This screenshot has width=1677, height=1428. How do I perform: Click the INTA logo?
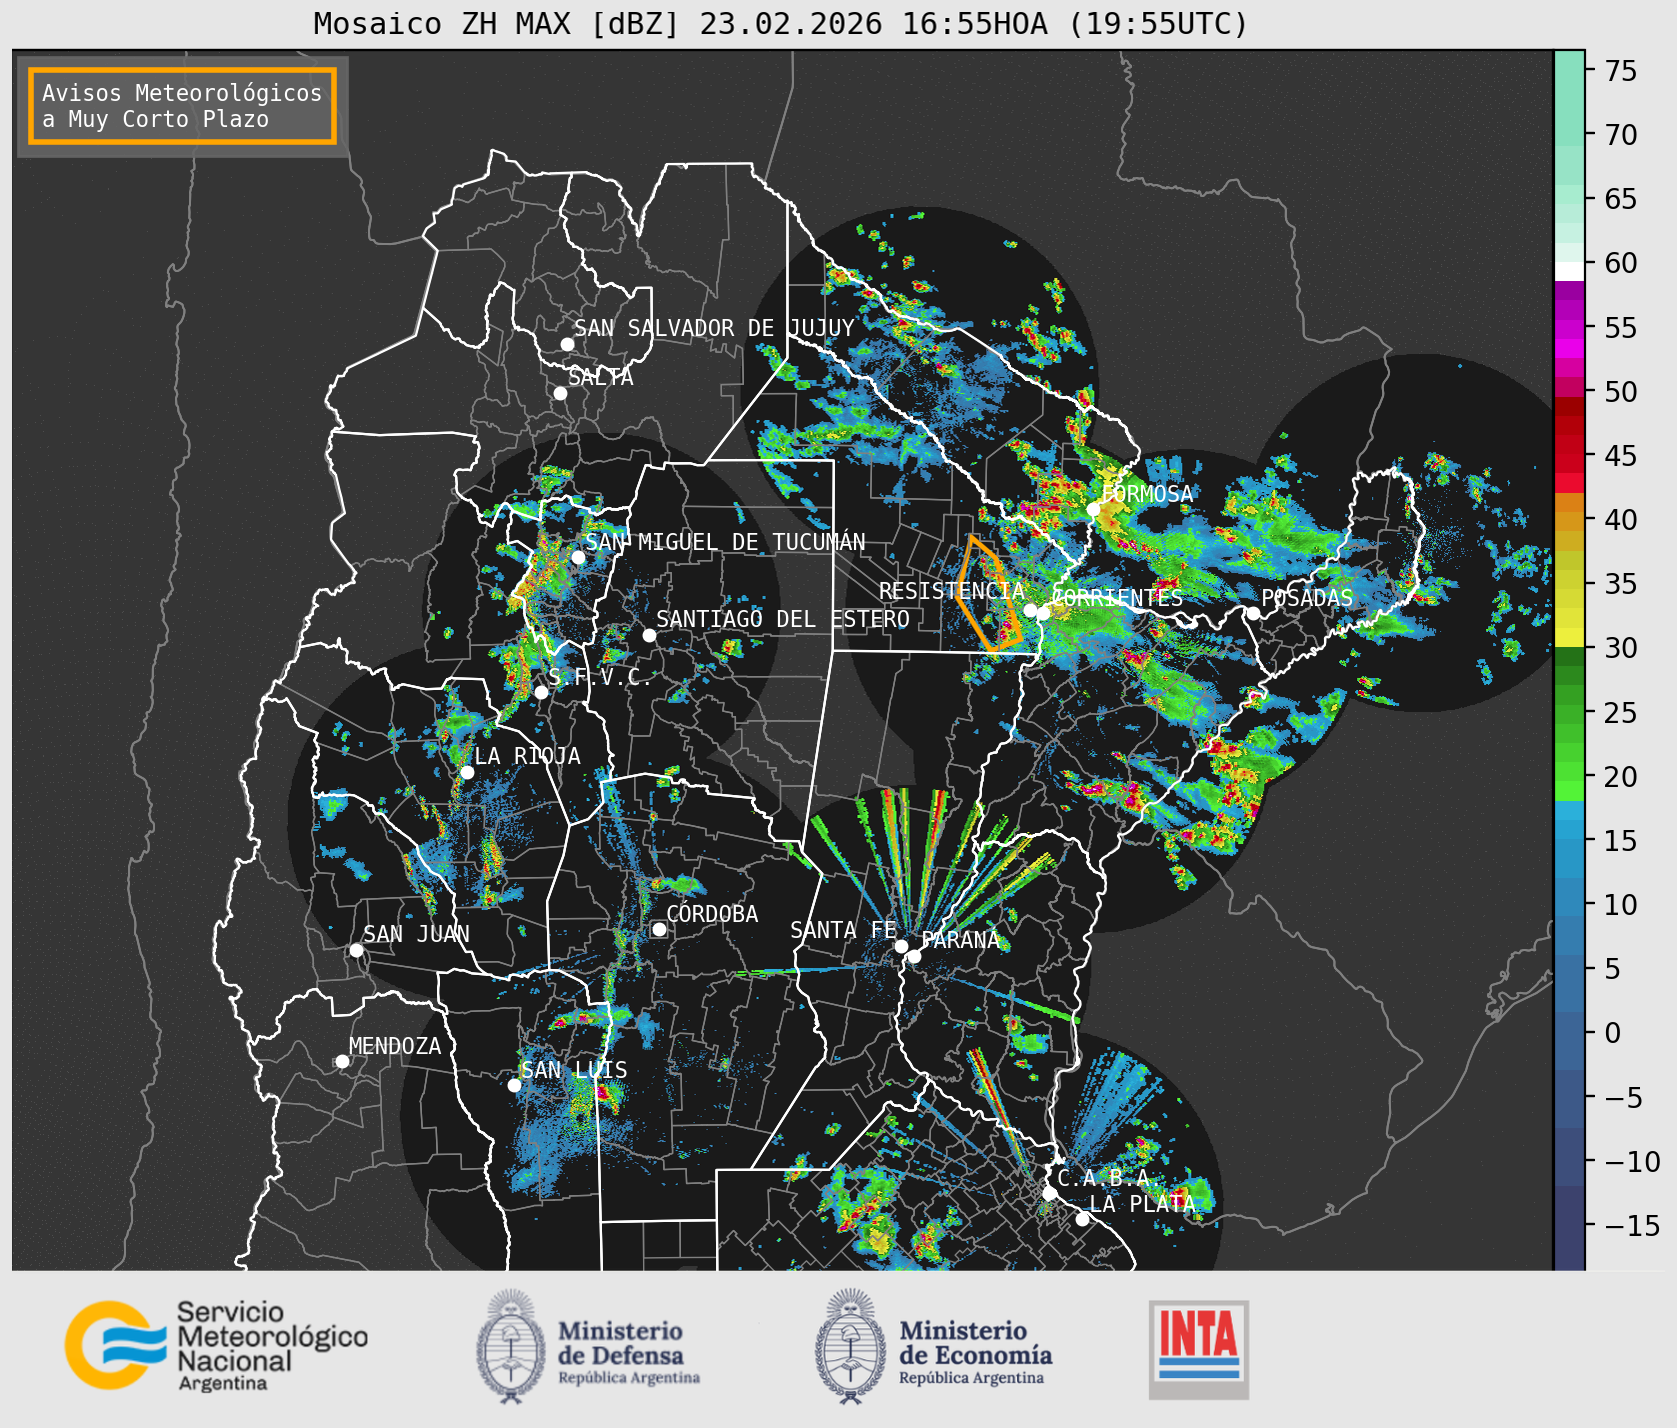click(x=1198, y=1349)
